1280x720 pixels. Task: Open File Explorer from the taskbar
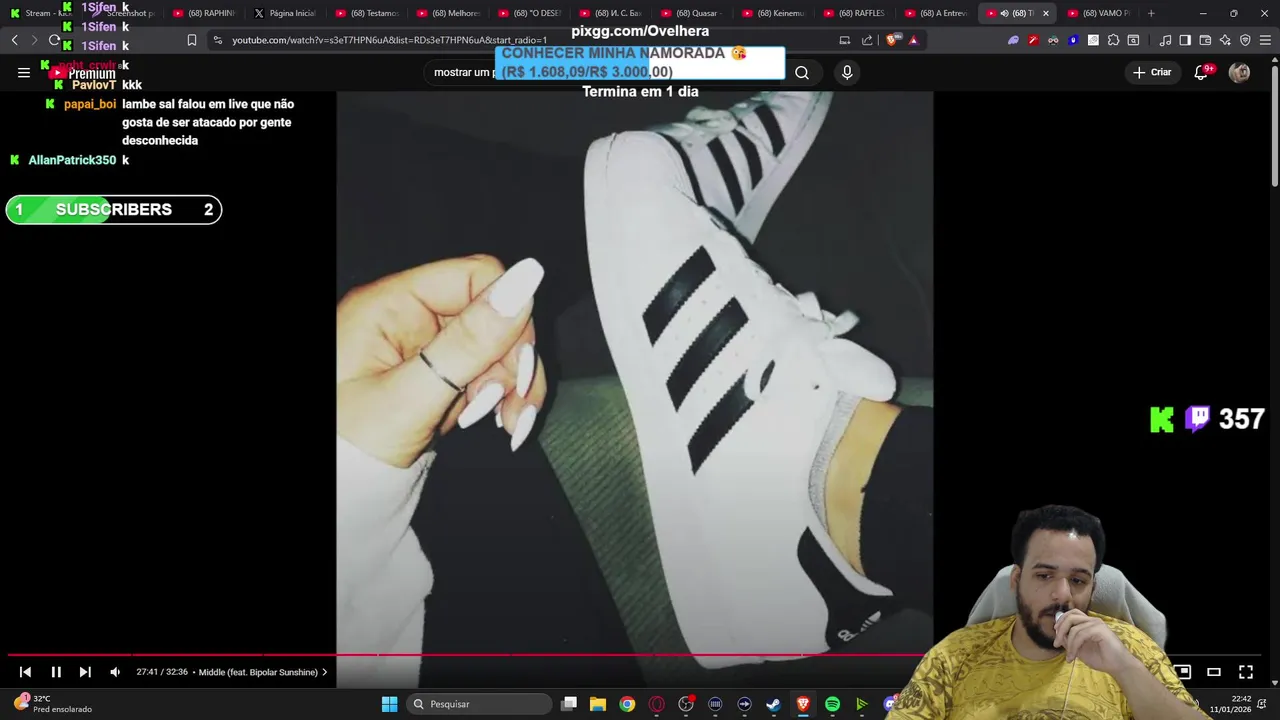pyautogui.click(x=598, y=704)
